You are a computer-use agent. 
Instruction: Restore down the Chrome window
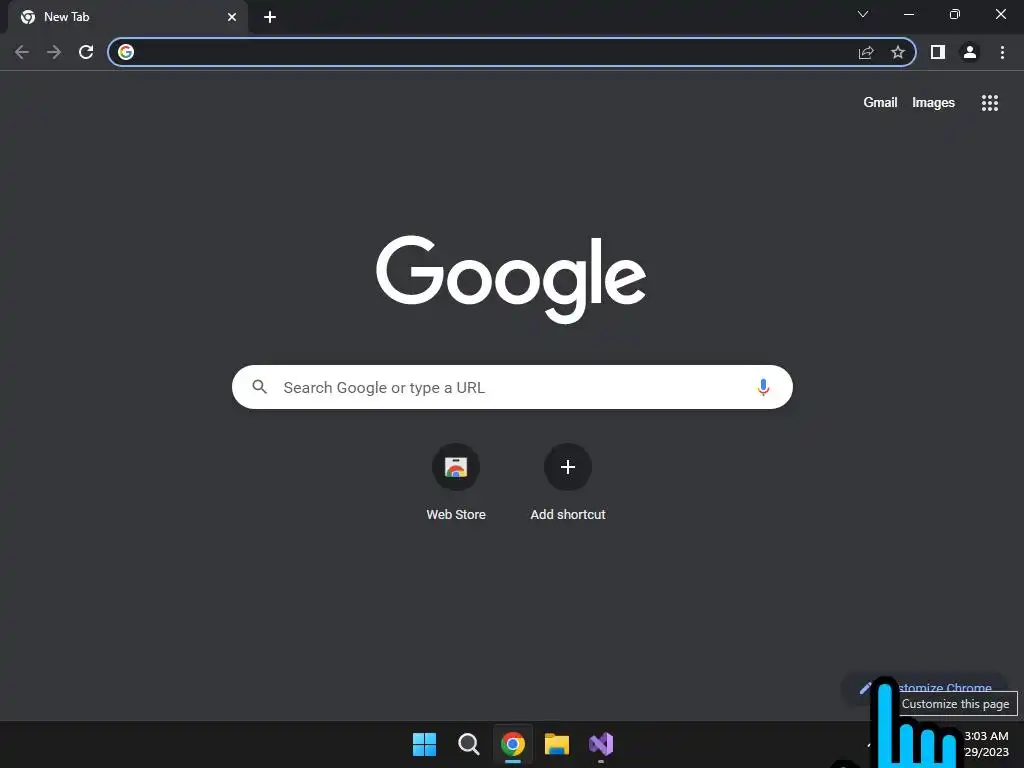pos(955,14)
